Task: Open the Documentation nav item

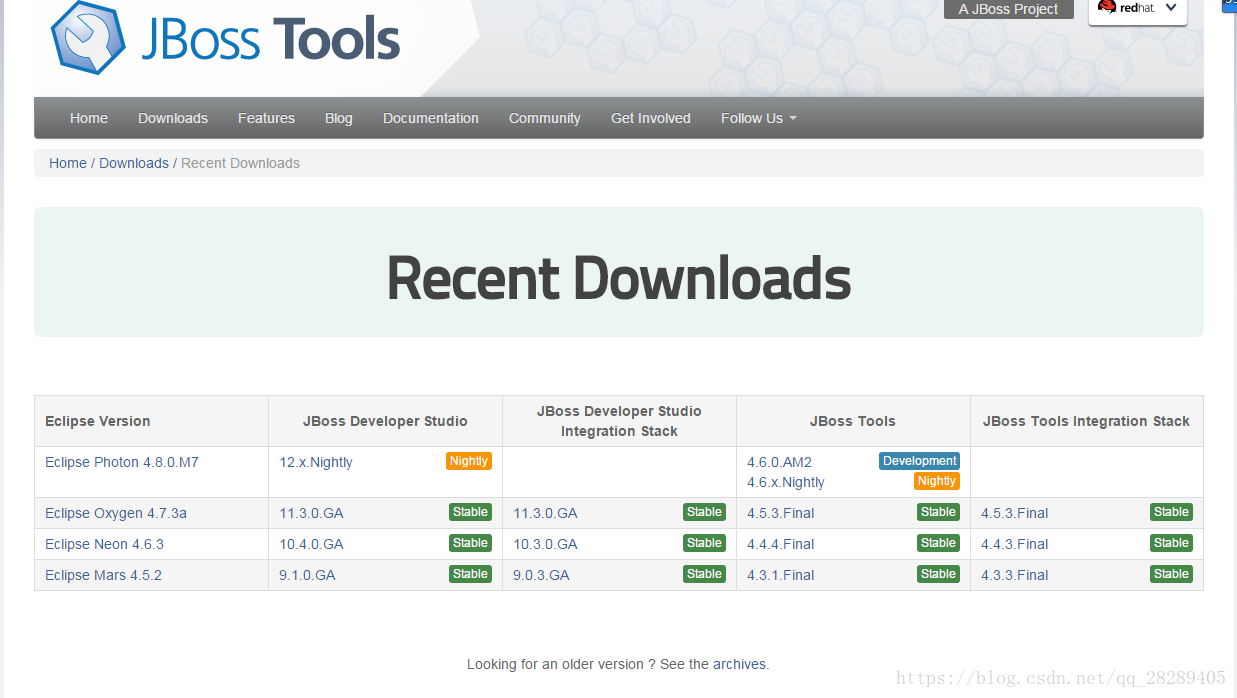Action: pyautogui.click(x=431, y=118)
